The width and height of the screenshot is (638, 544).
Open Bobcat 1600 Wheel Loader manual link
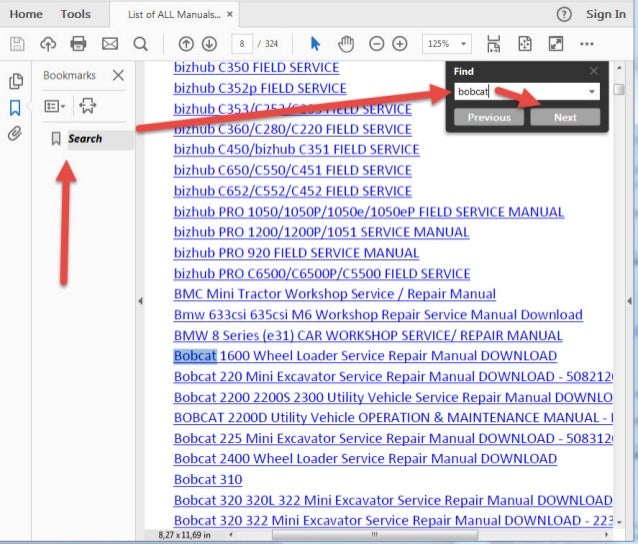[365, 356]
